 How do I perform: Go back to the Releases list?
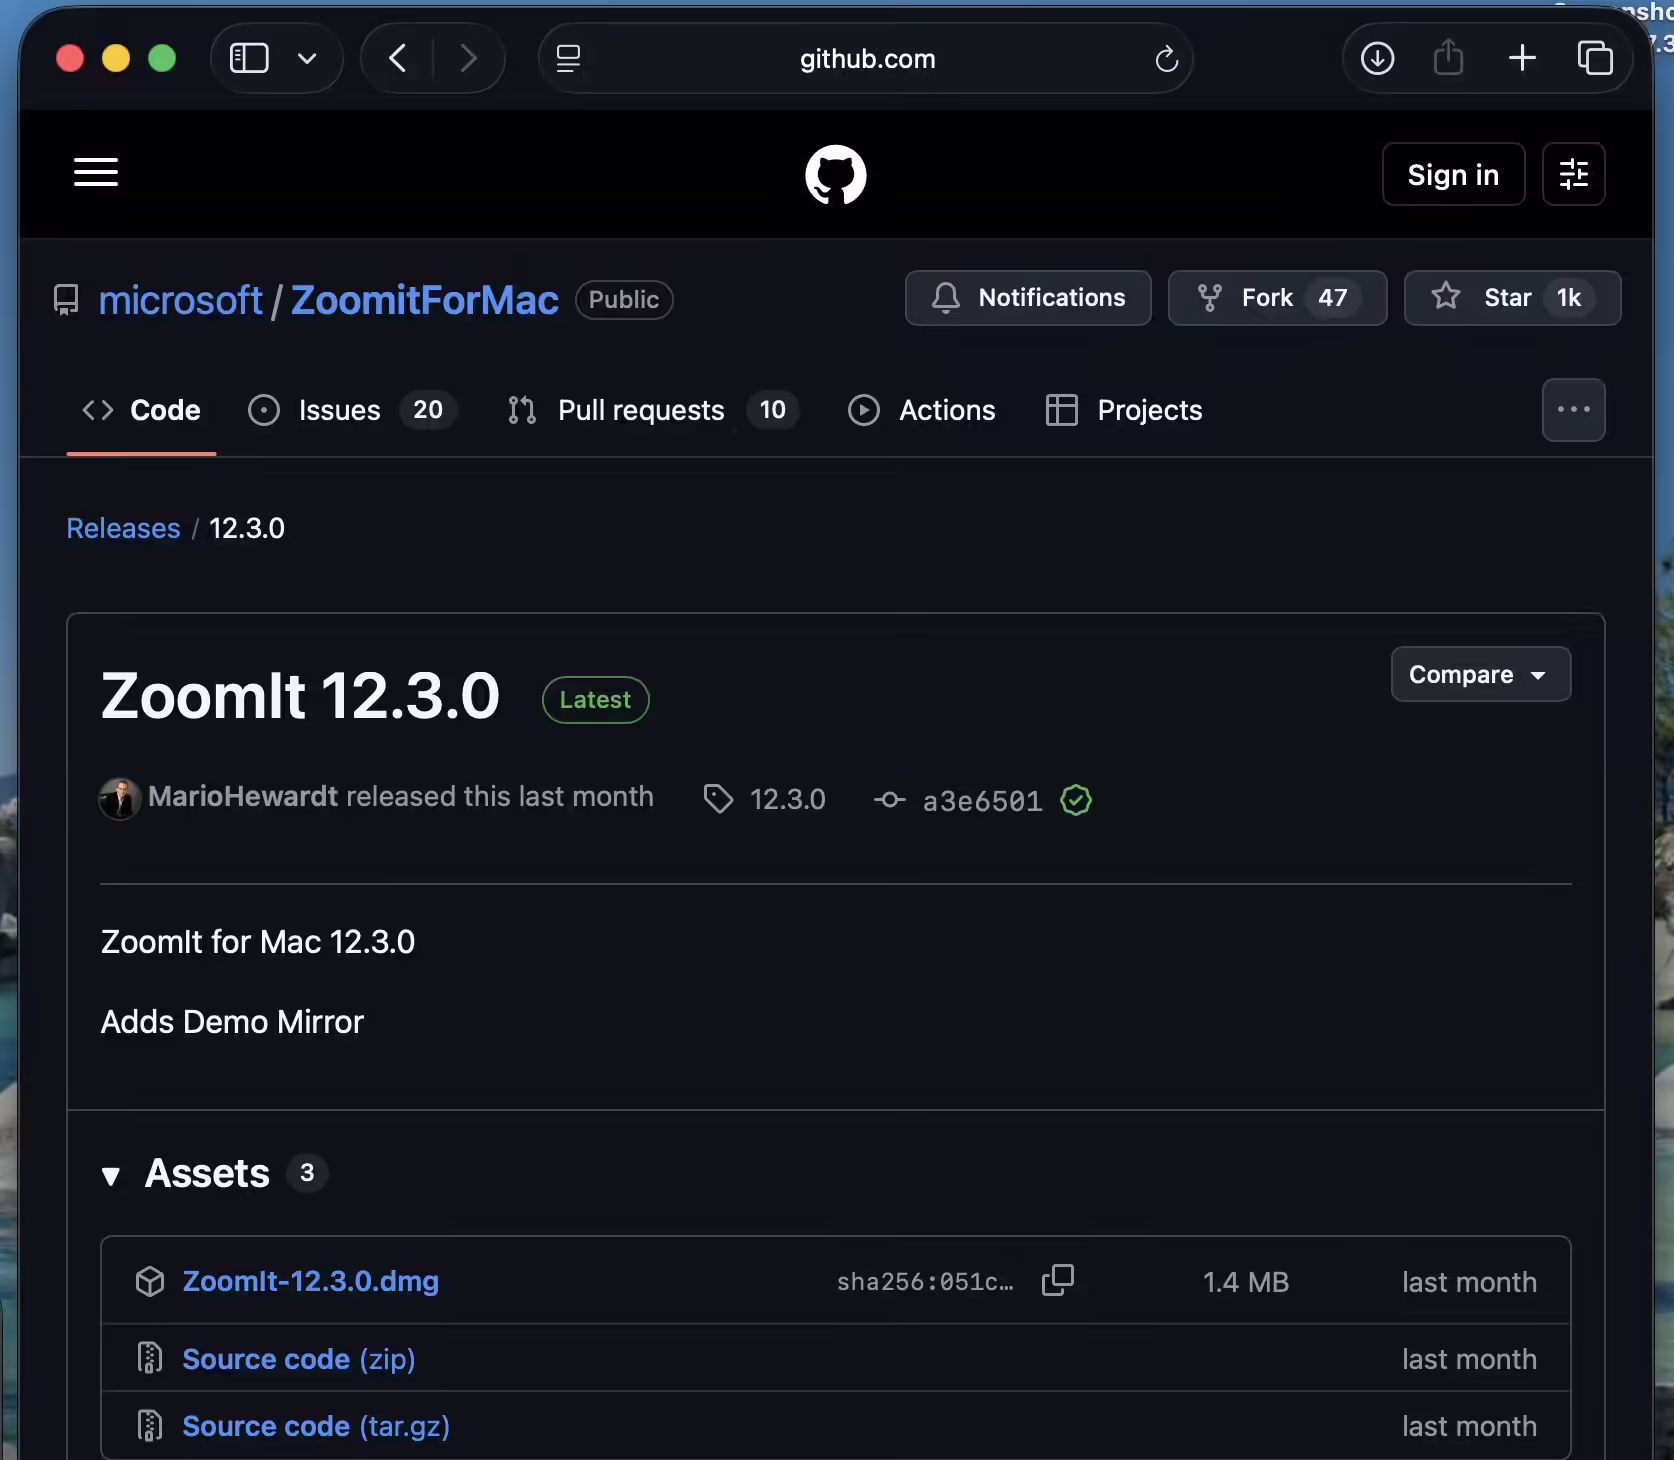click(123, 528)
